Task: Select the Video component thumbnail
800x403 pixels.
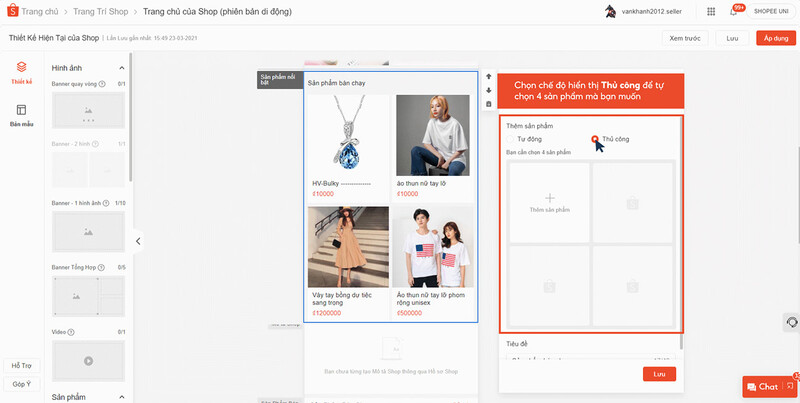Action: pyautogui.click(x=87, y=359)
